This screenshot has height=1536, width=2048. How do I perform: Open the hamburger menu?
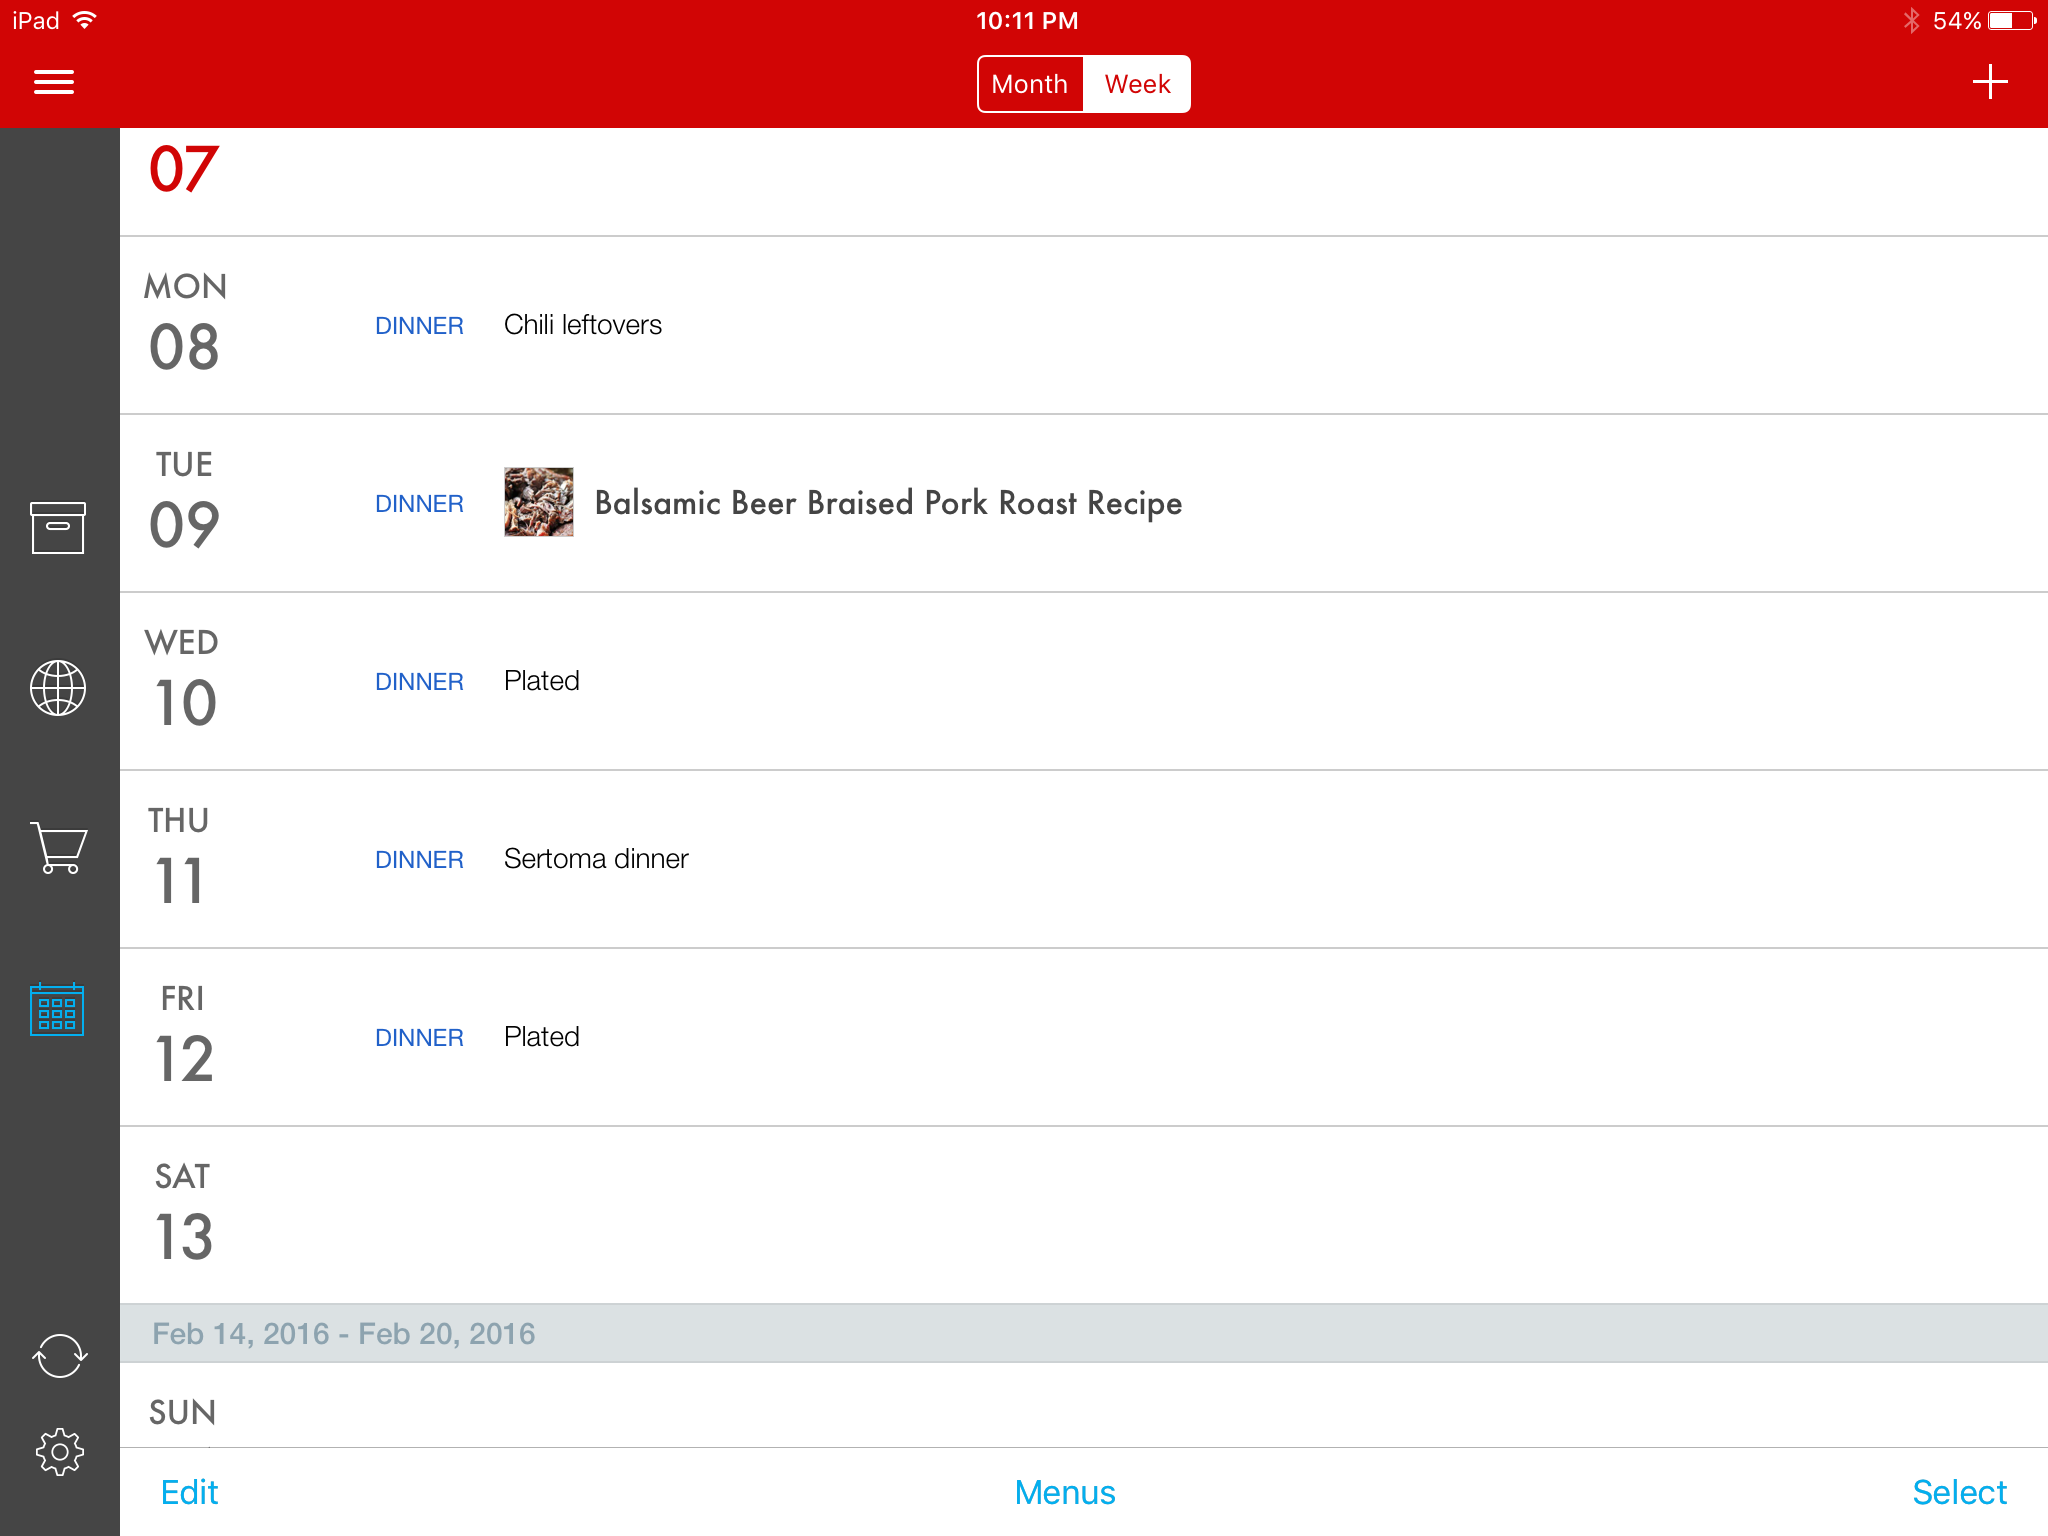[54, 82]
